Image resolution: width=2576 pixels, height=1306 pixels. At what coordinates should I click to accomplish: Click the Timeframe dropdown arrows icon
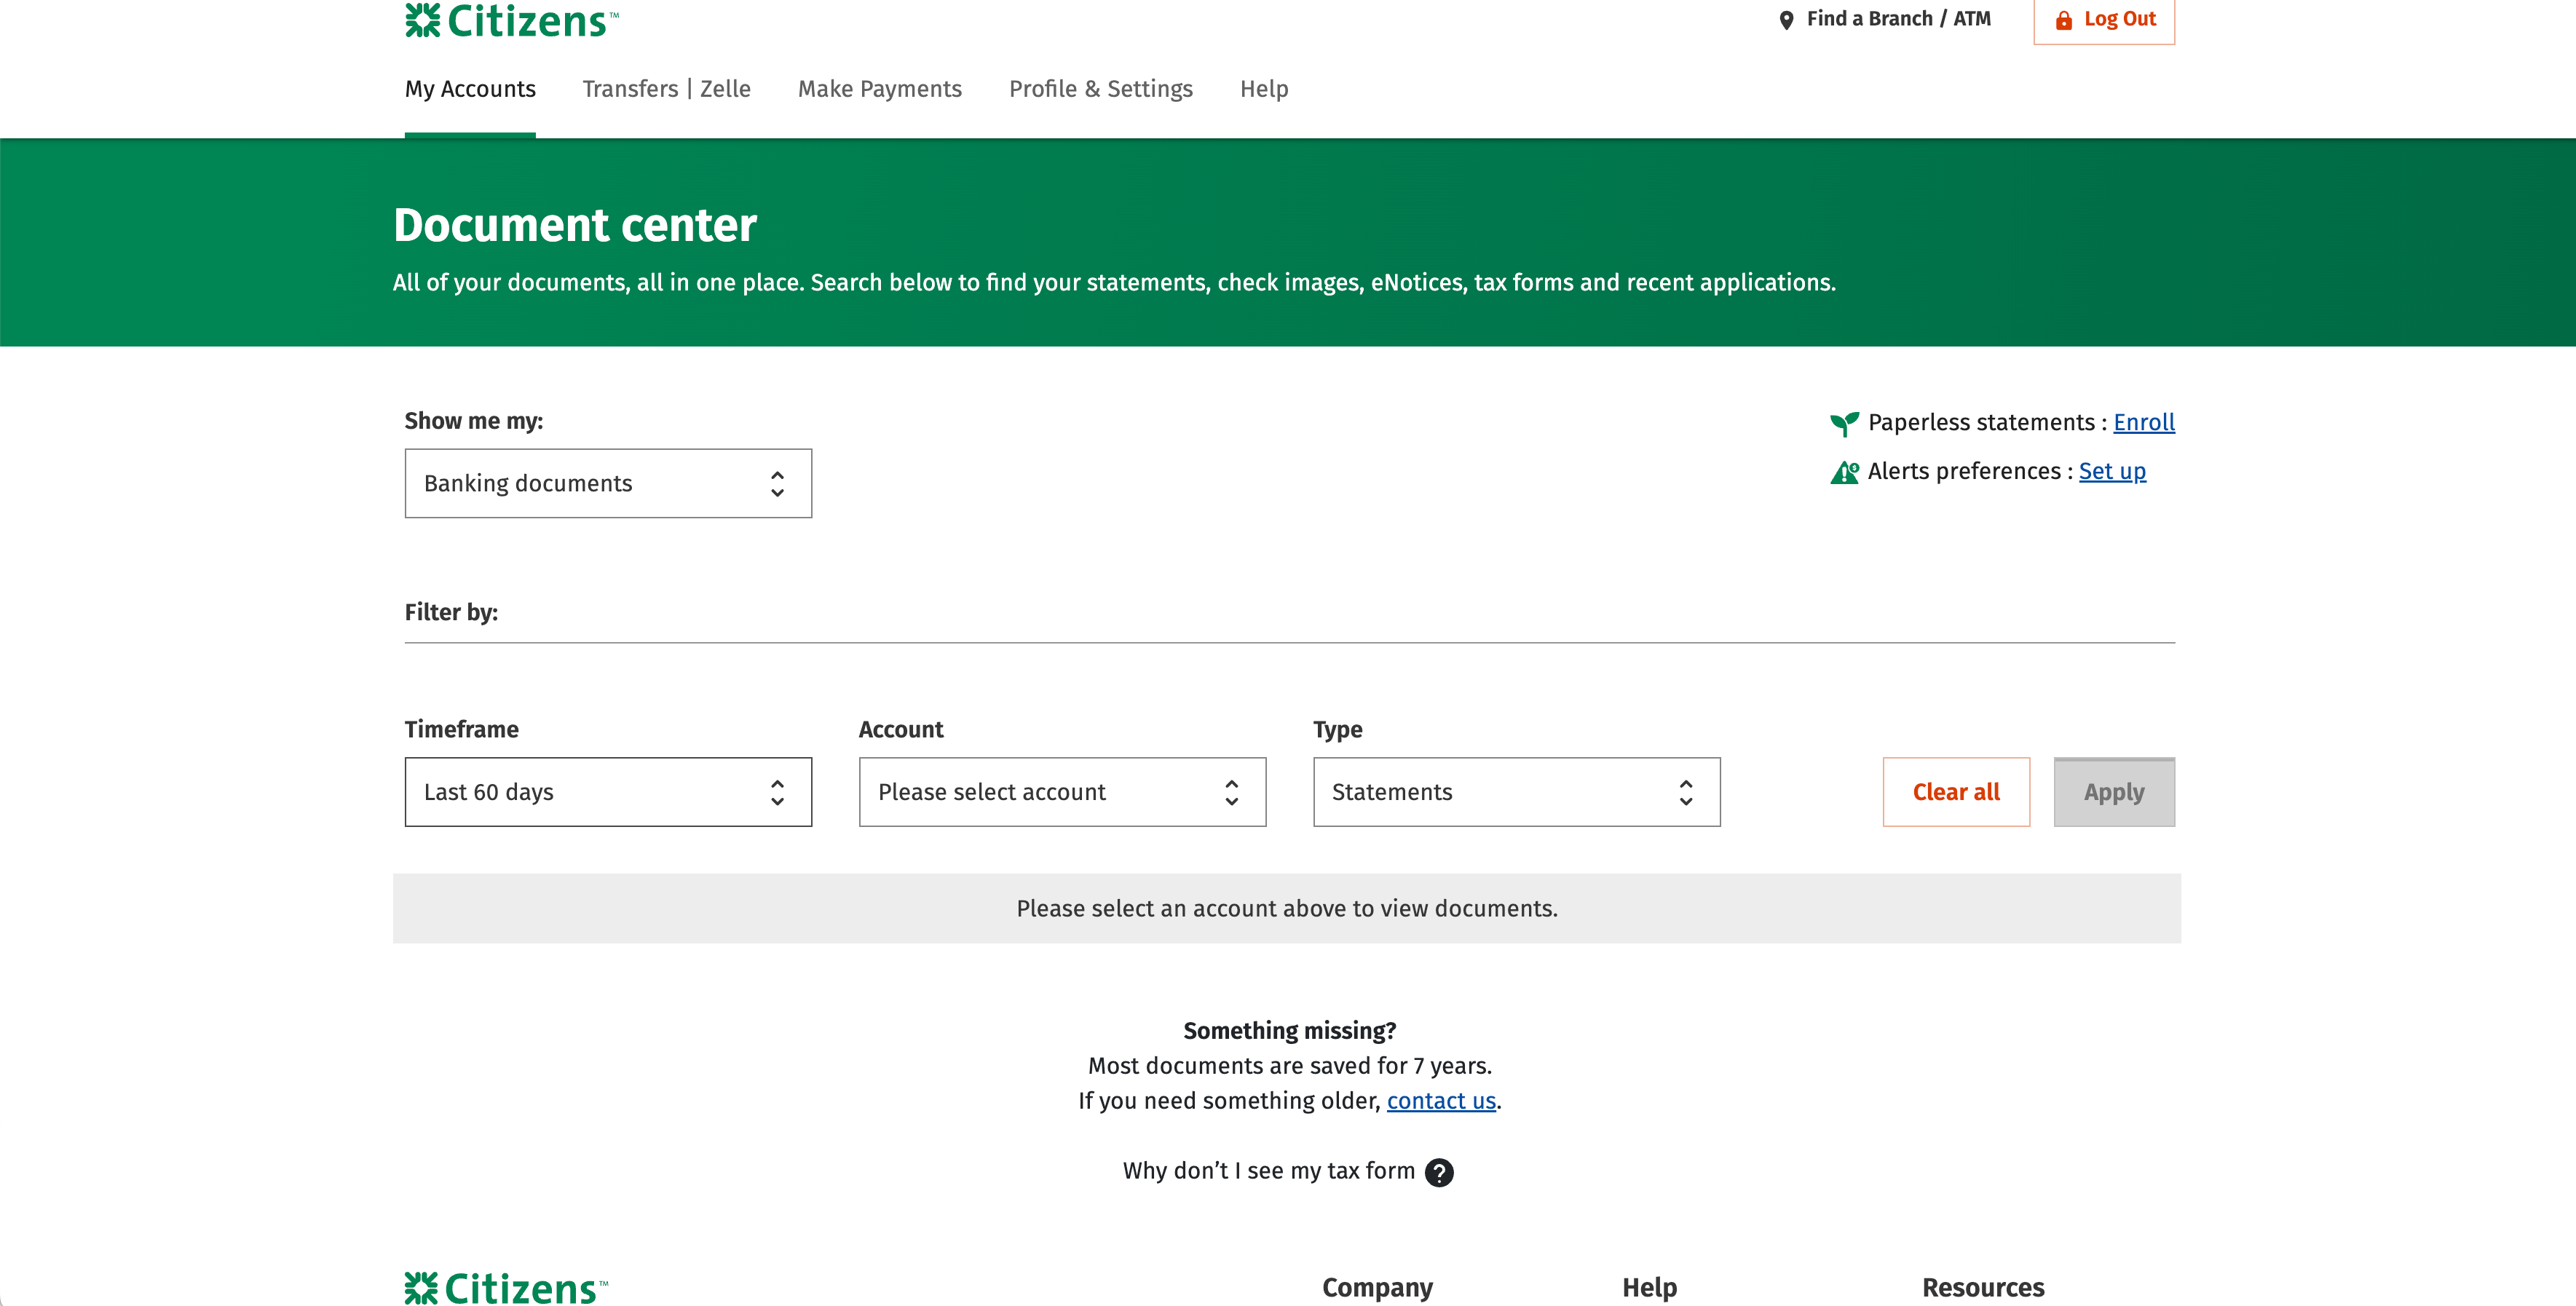coord(777,793)
